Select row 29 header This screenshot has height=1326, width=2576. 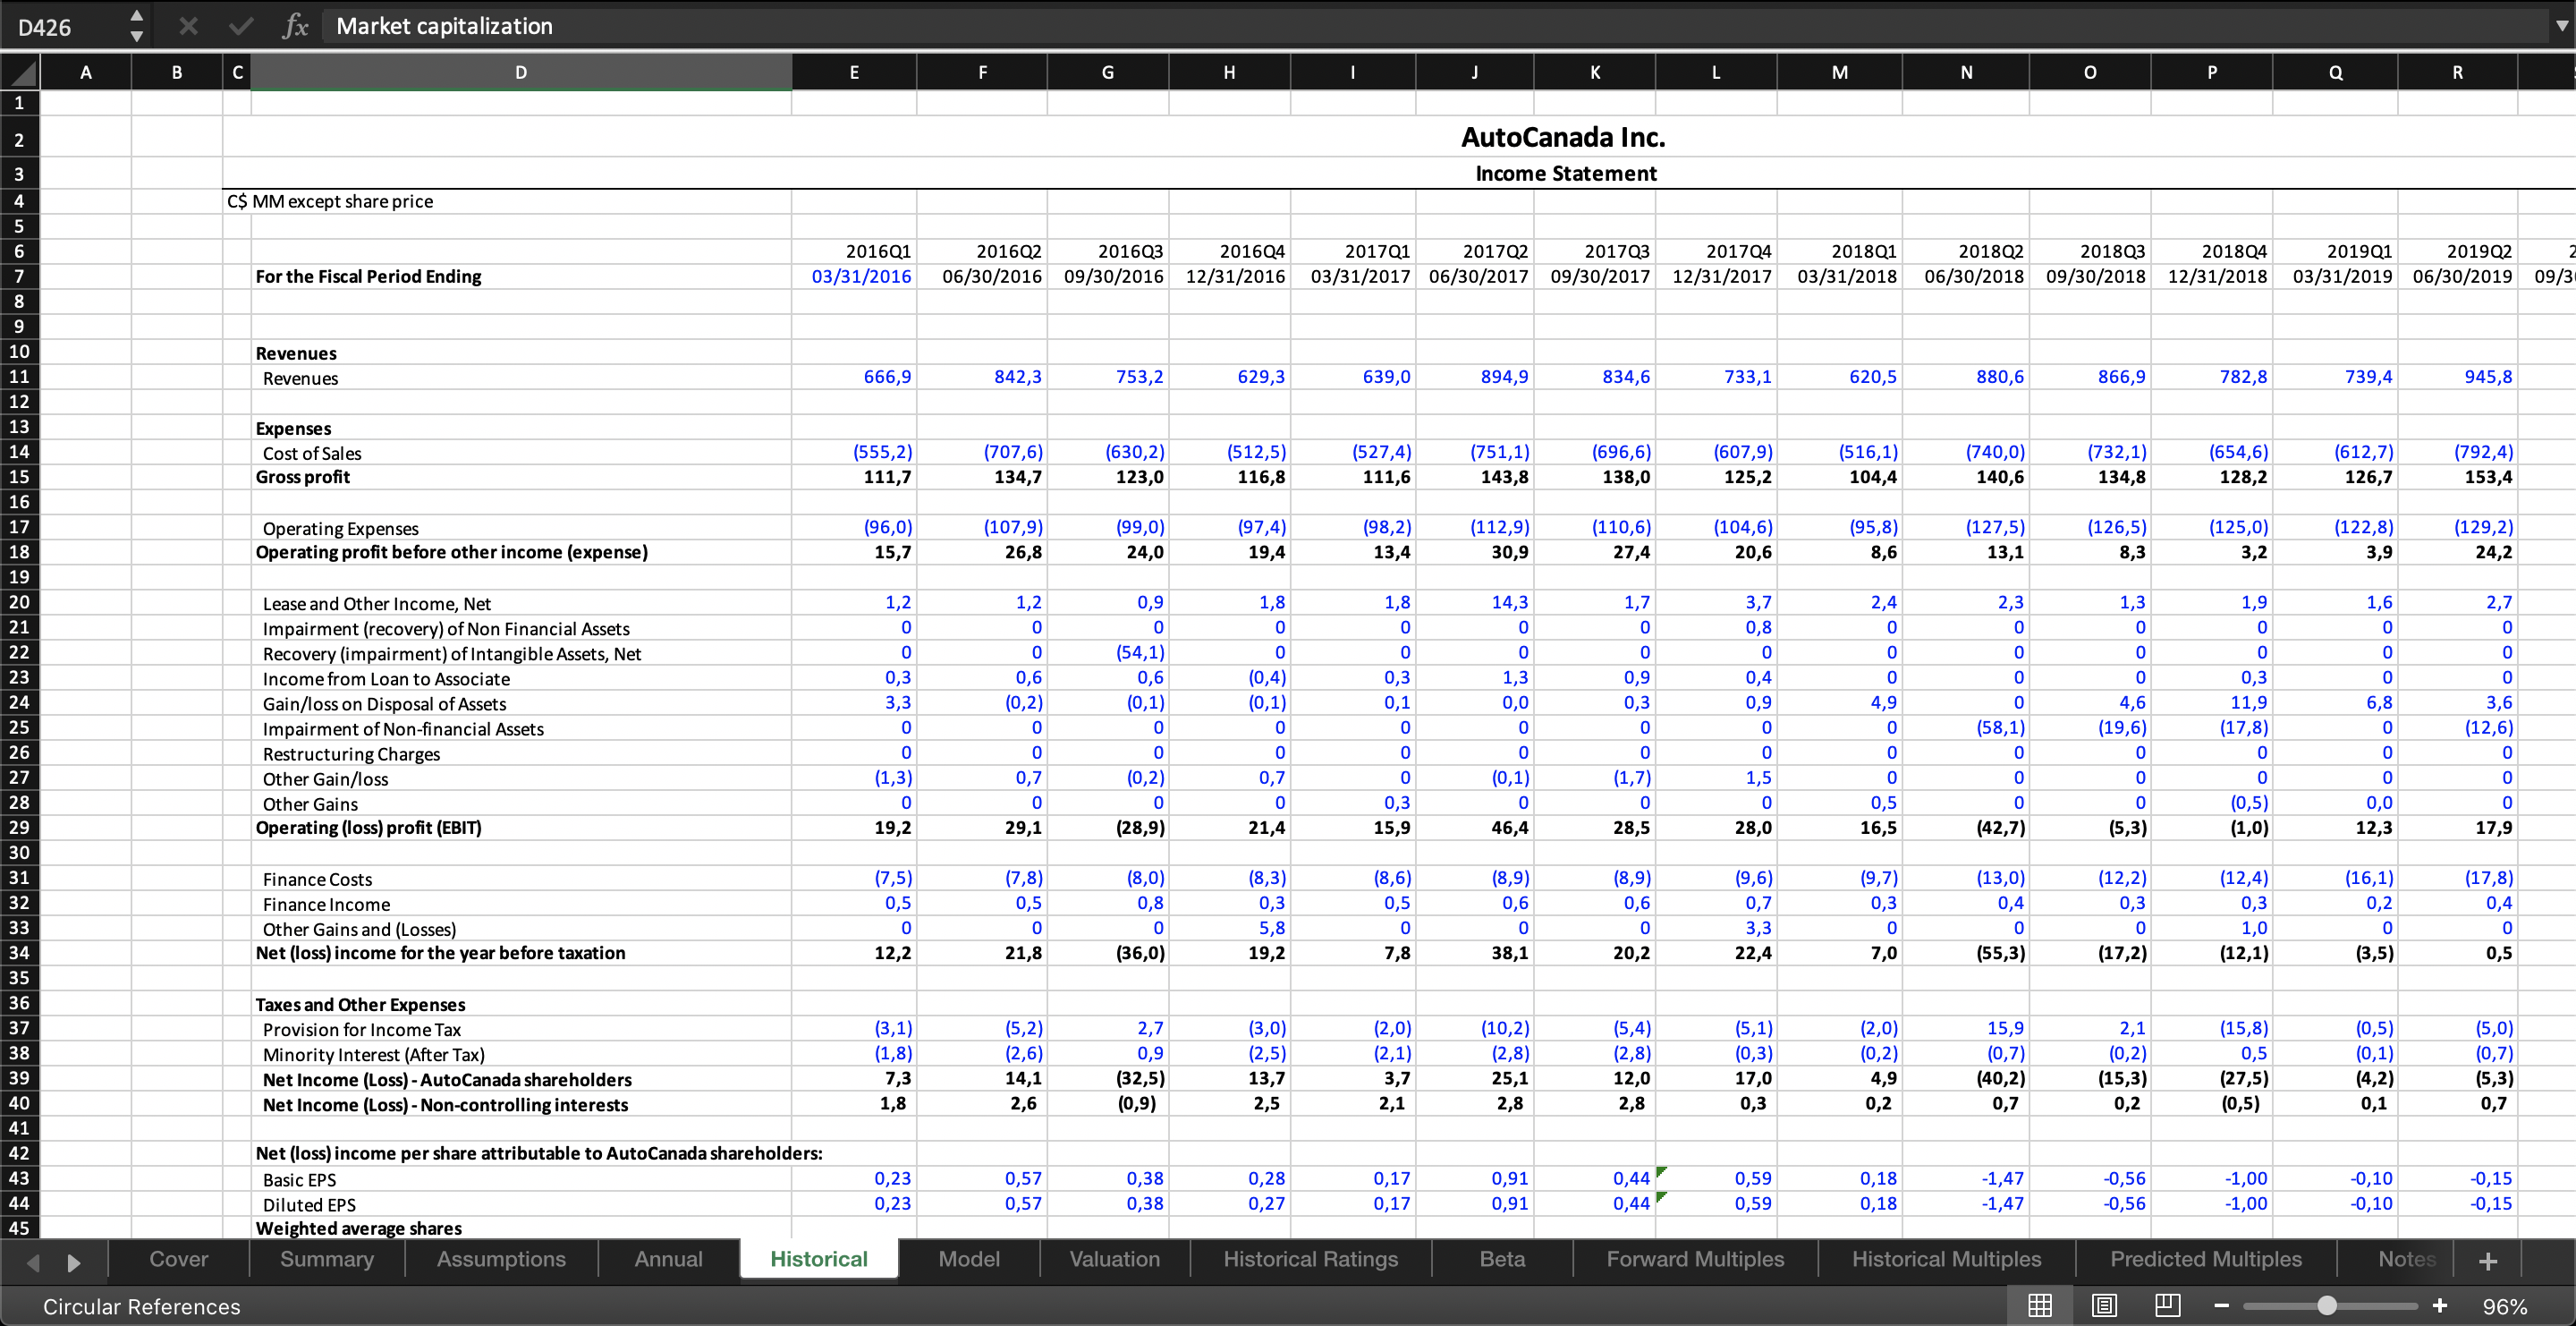coord(19,828)
